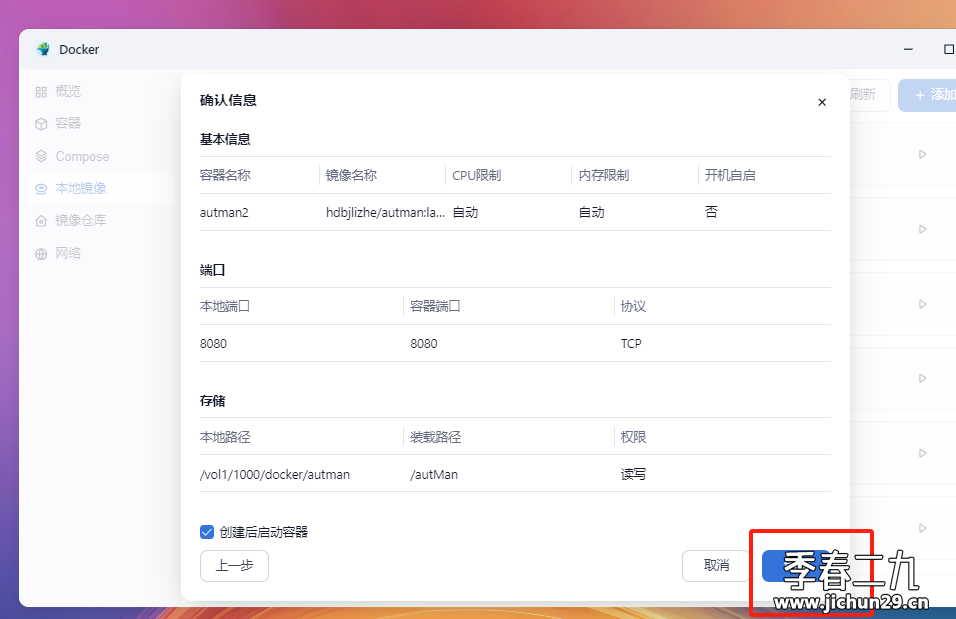The height and width of the screenshot is (619, 956).
Task: Click the 开机自启 column header
Action: (x=730, y=176)
